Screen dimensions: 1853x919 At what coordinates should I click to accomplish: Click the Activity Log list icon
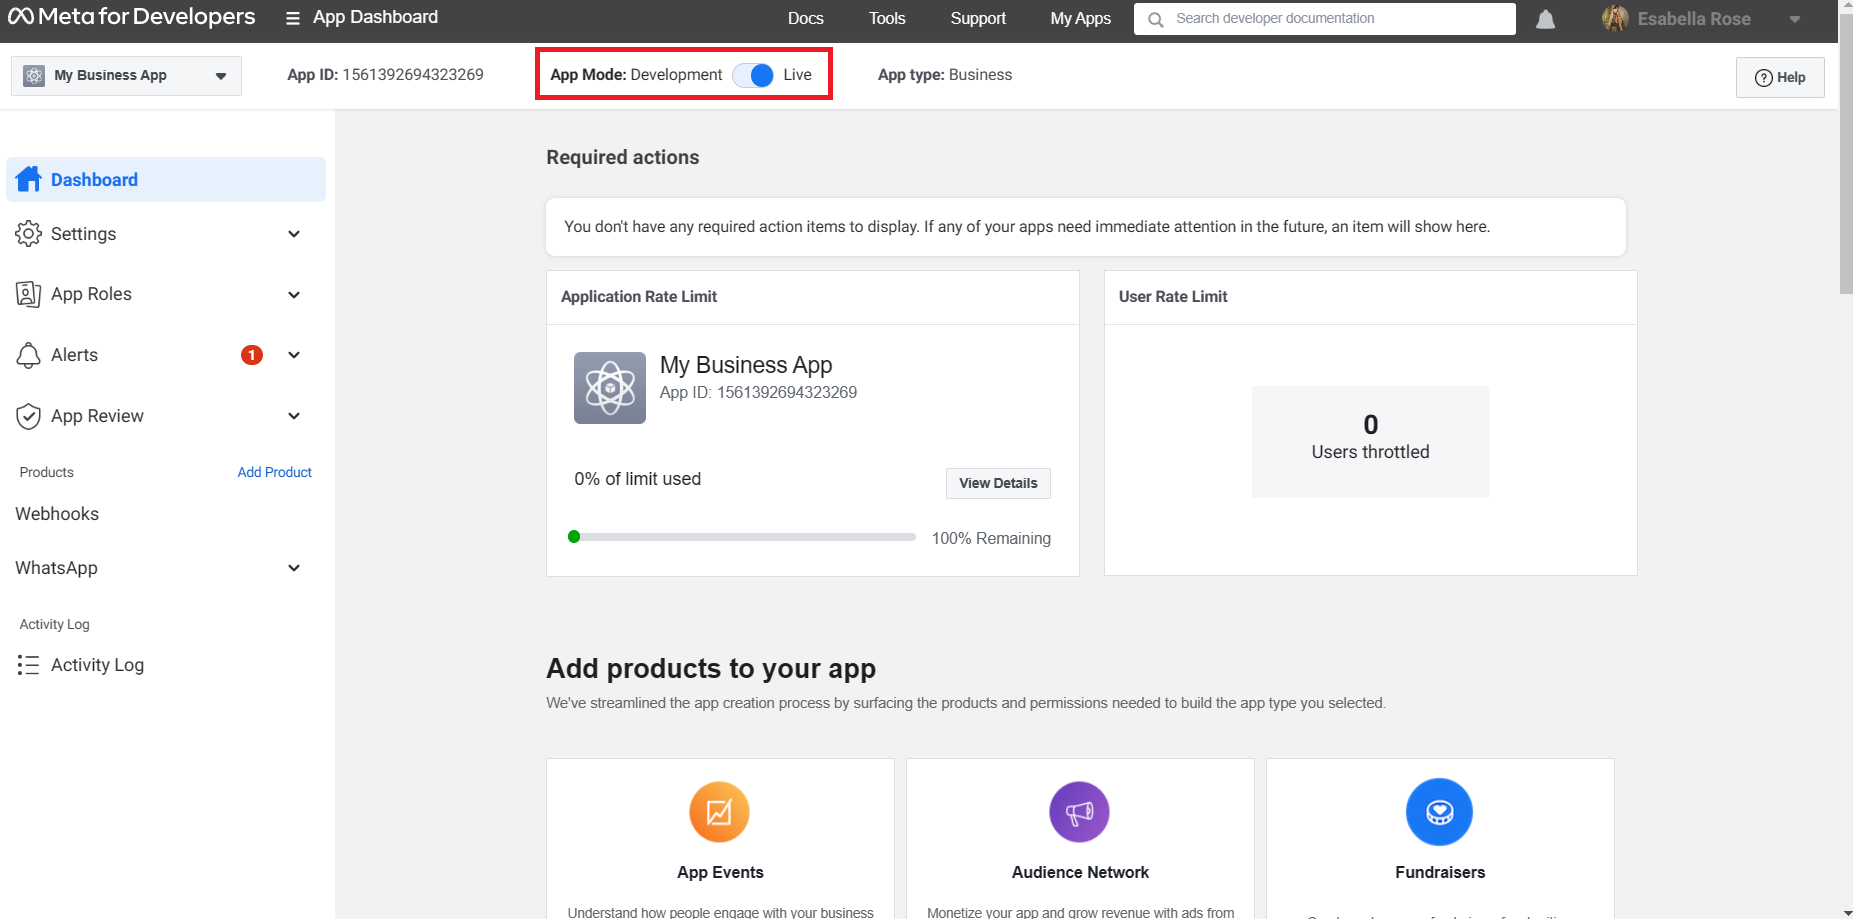pyautogui.click(x=28, y=665)
